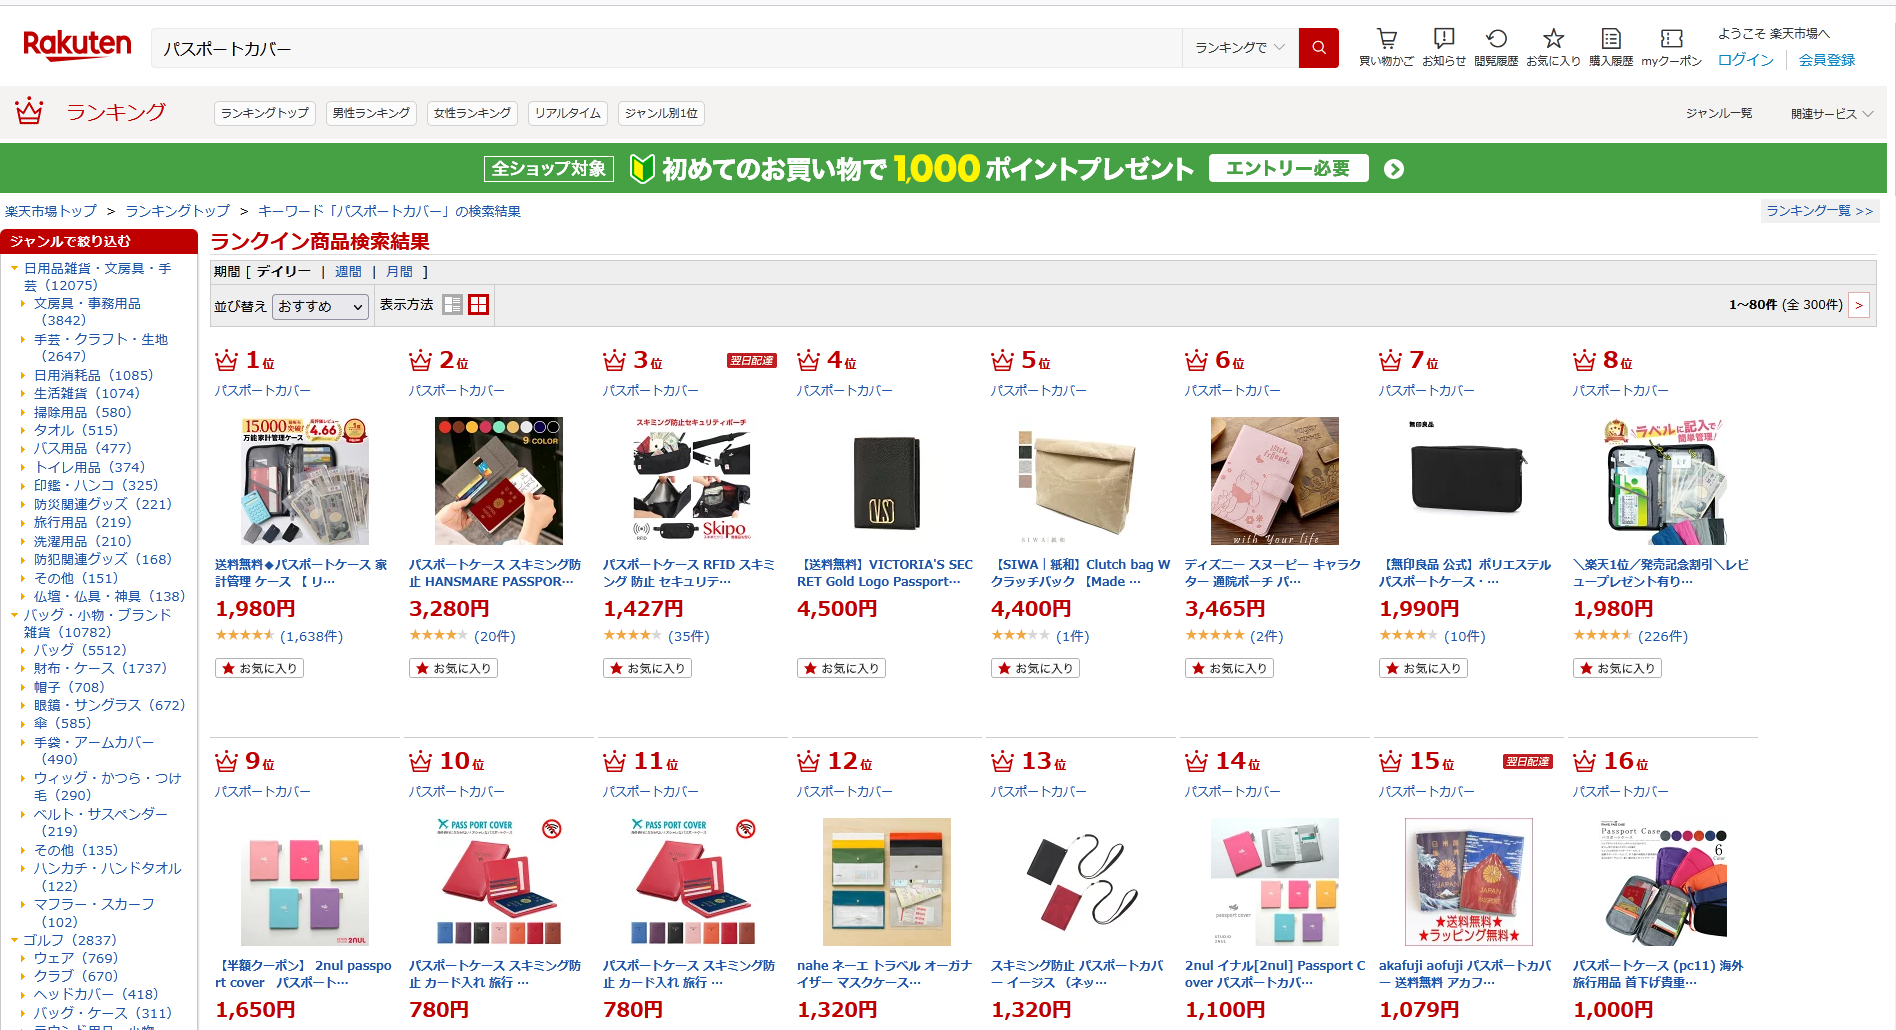Open the myクーポン coupon icon
The height and width of the screenshot is (1030, 1896).
coord(1671,46)
